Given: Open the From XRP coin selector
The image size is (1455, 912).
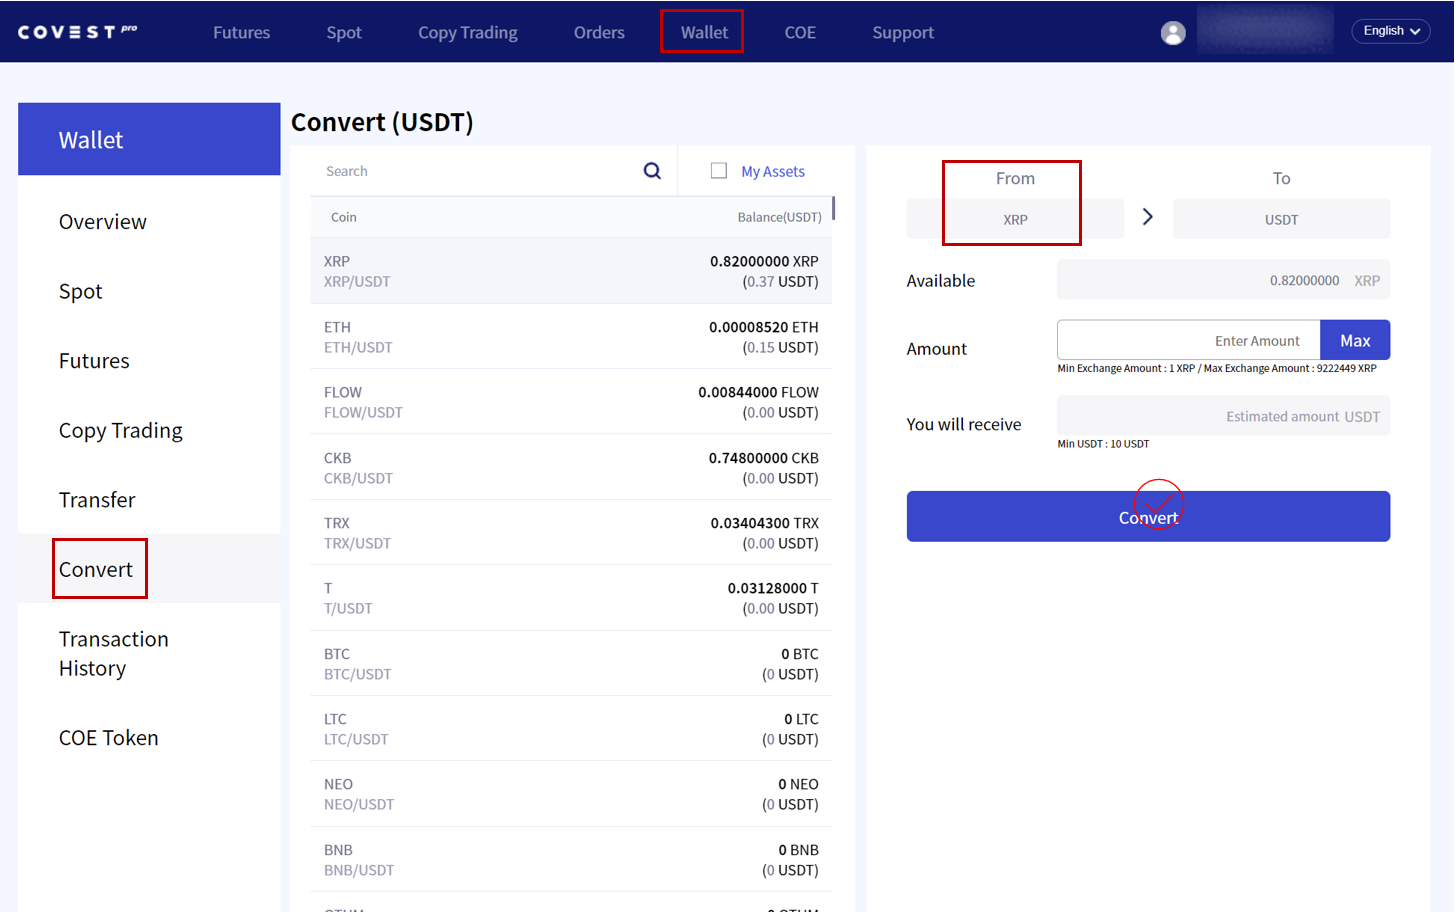Looking at the screenshot, I should click(x=1015, y=219).
